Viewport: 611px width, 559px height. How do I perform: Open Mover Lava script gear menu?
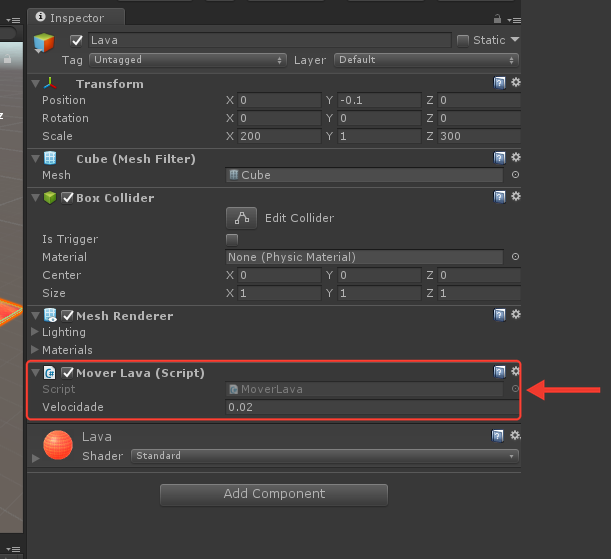(515, 371)
